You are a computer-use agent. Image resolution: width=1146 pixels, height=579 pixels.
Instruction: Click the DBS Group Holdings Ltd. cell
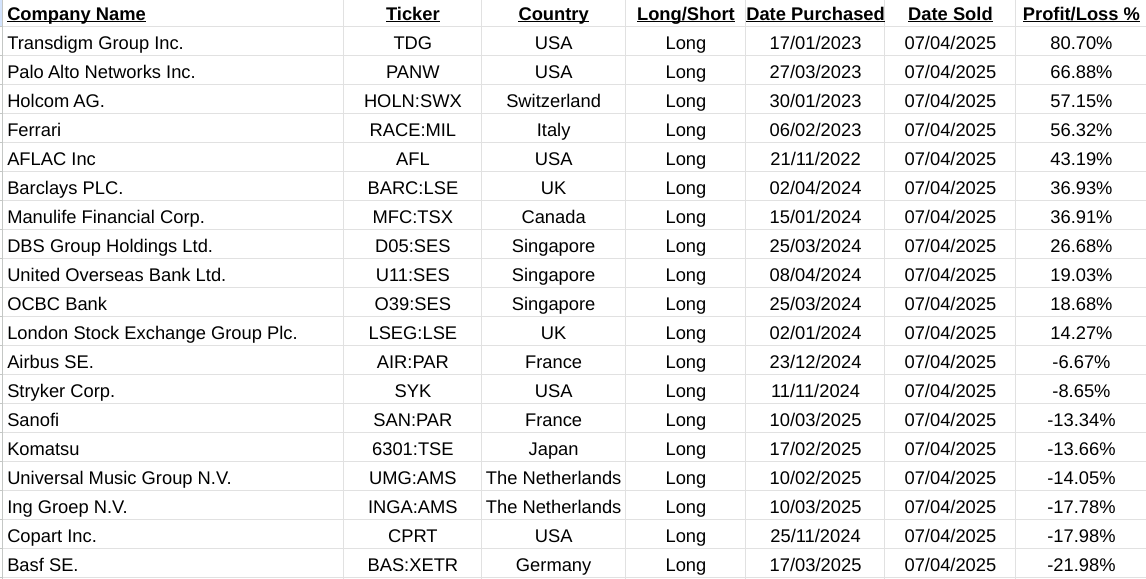[110, 246]
